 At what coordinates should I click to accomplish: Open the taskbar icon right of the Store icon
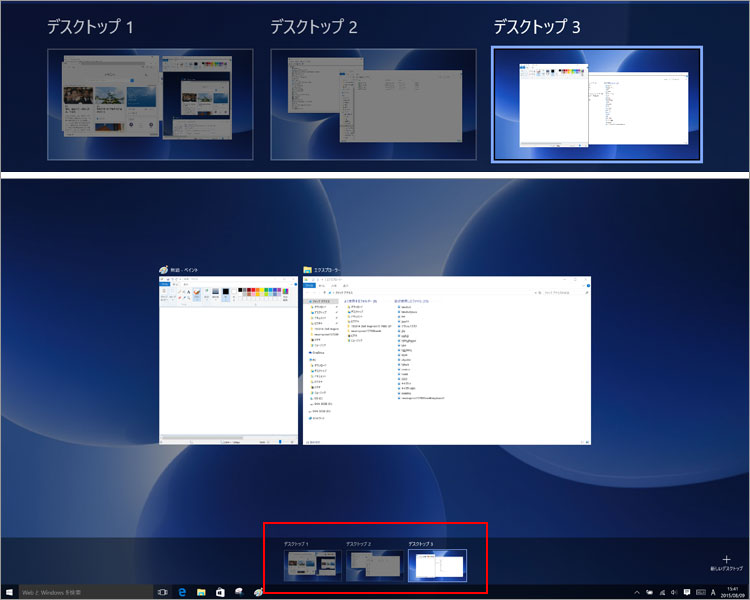pyautogui.click(x=239, y=592)
